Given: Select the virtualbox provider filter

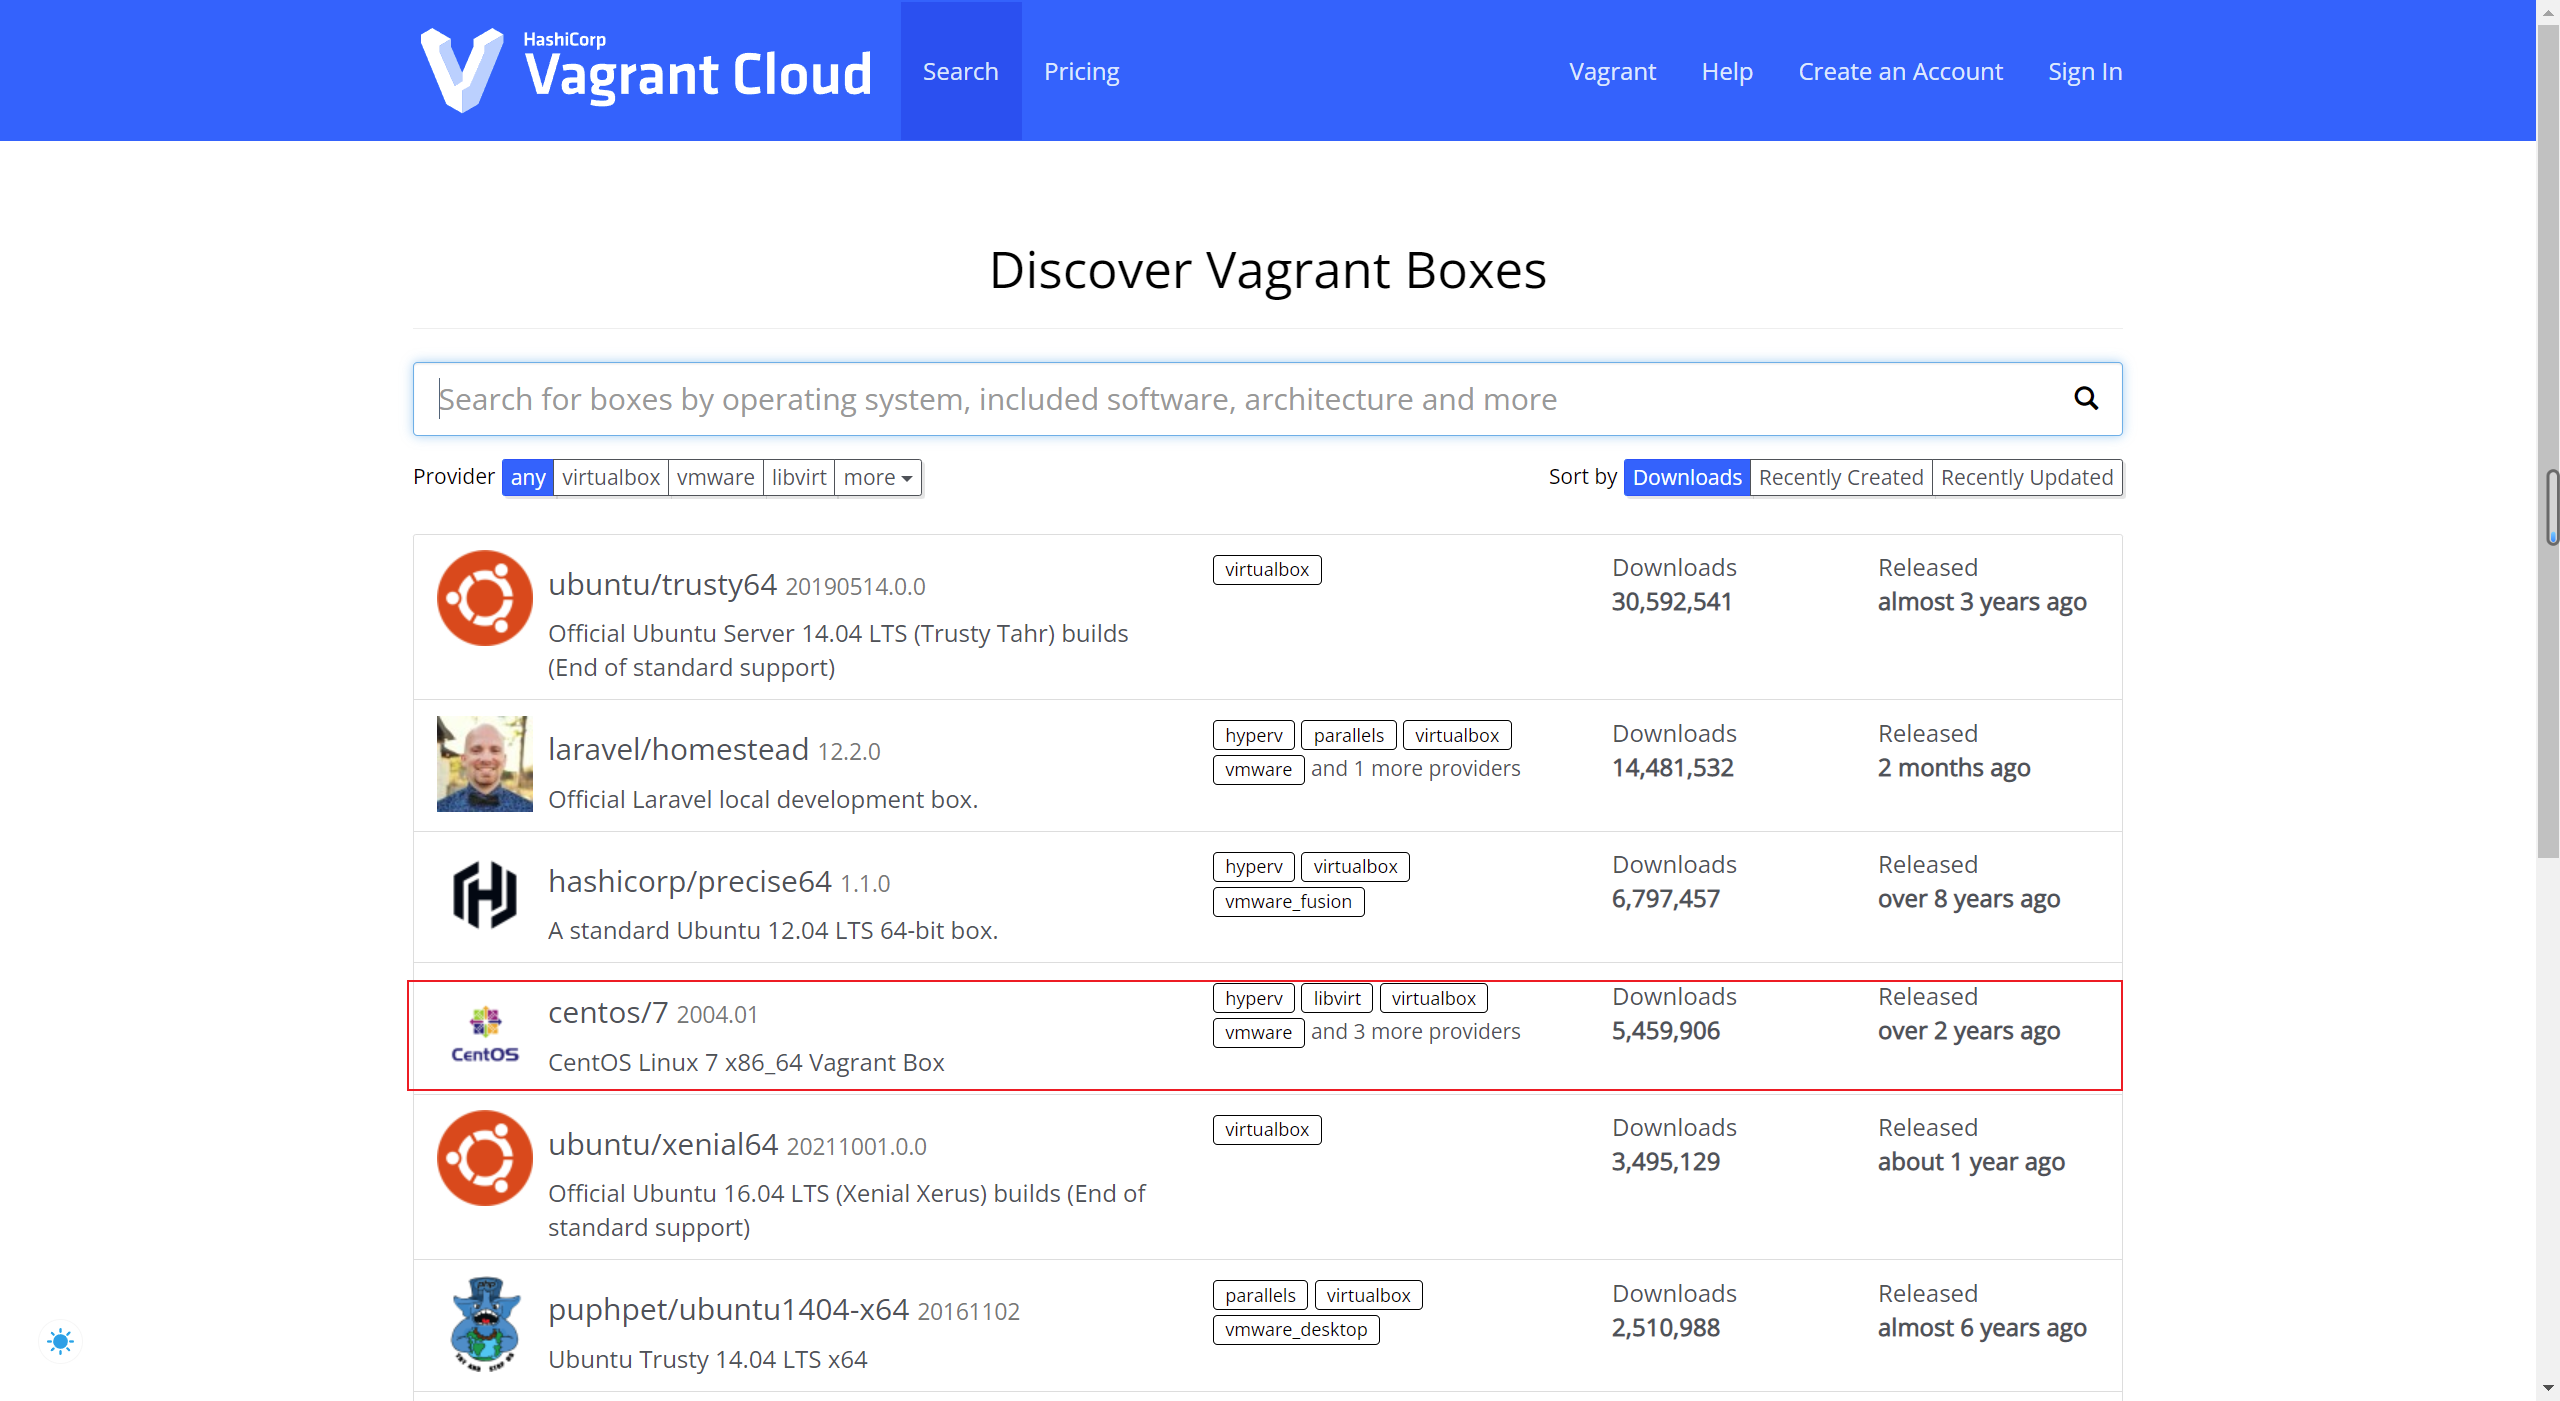Looking at the screenshot, I should (x=609, y=476).
